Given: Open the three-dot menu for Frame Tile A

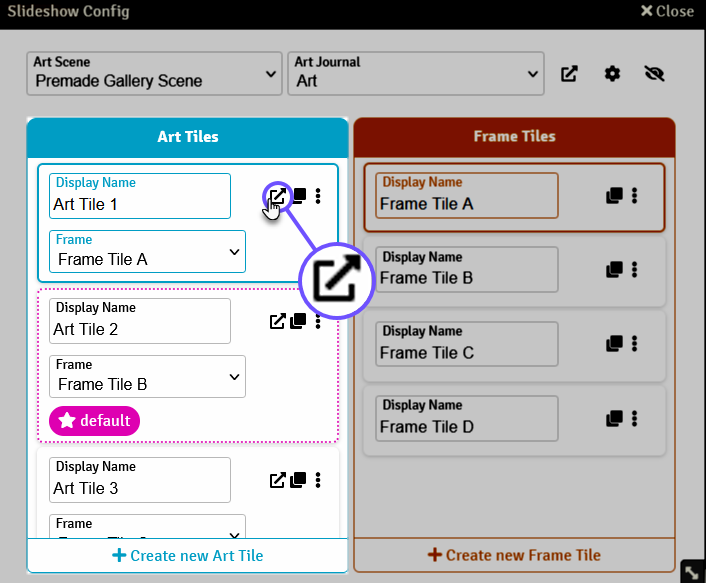Looking at the screenshot, I should tap(634, 195).
